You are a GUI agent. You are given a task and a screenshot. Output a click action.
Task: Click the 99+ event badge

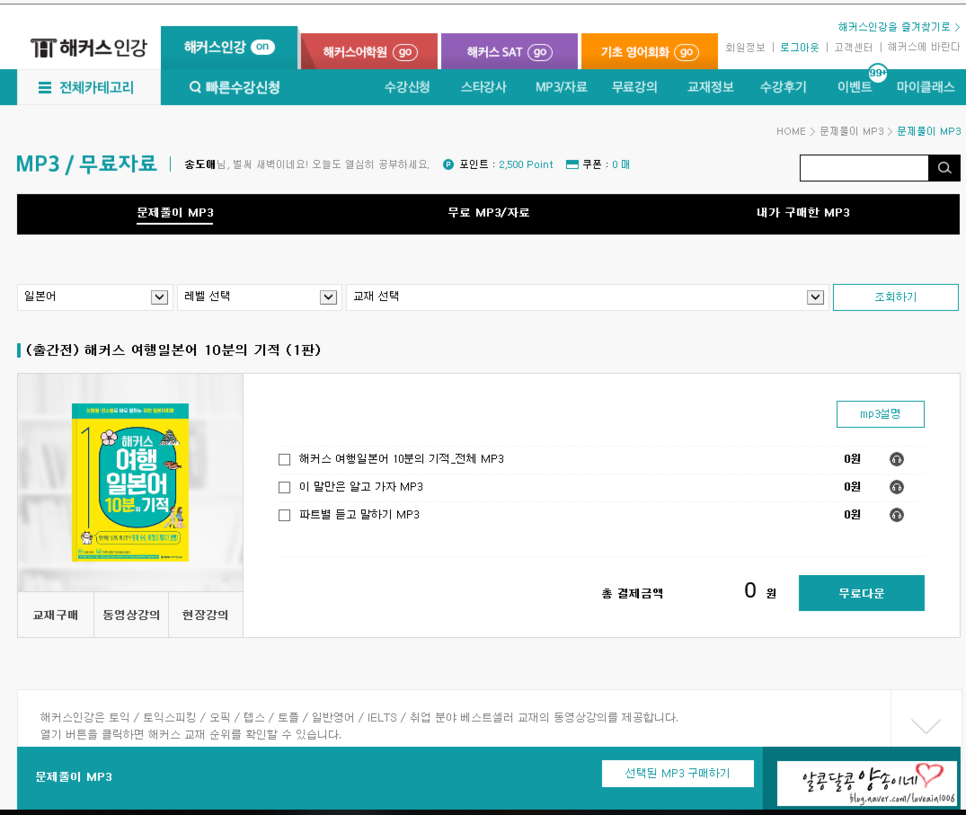pyautogui.click(x=877, y=72)
